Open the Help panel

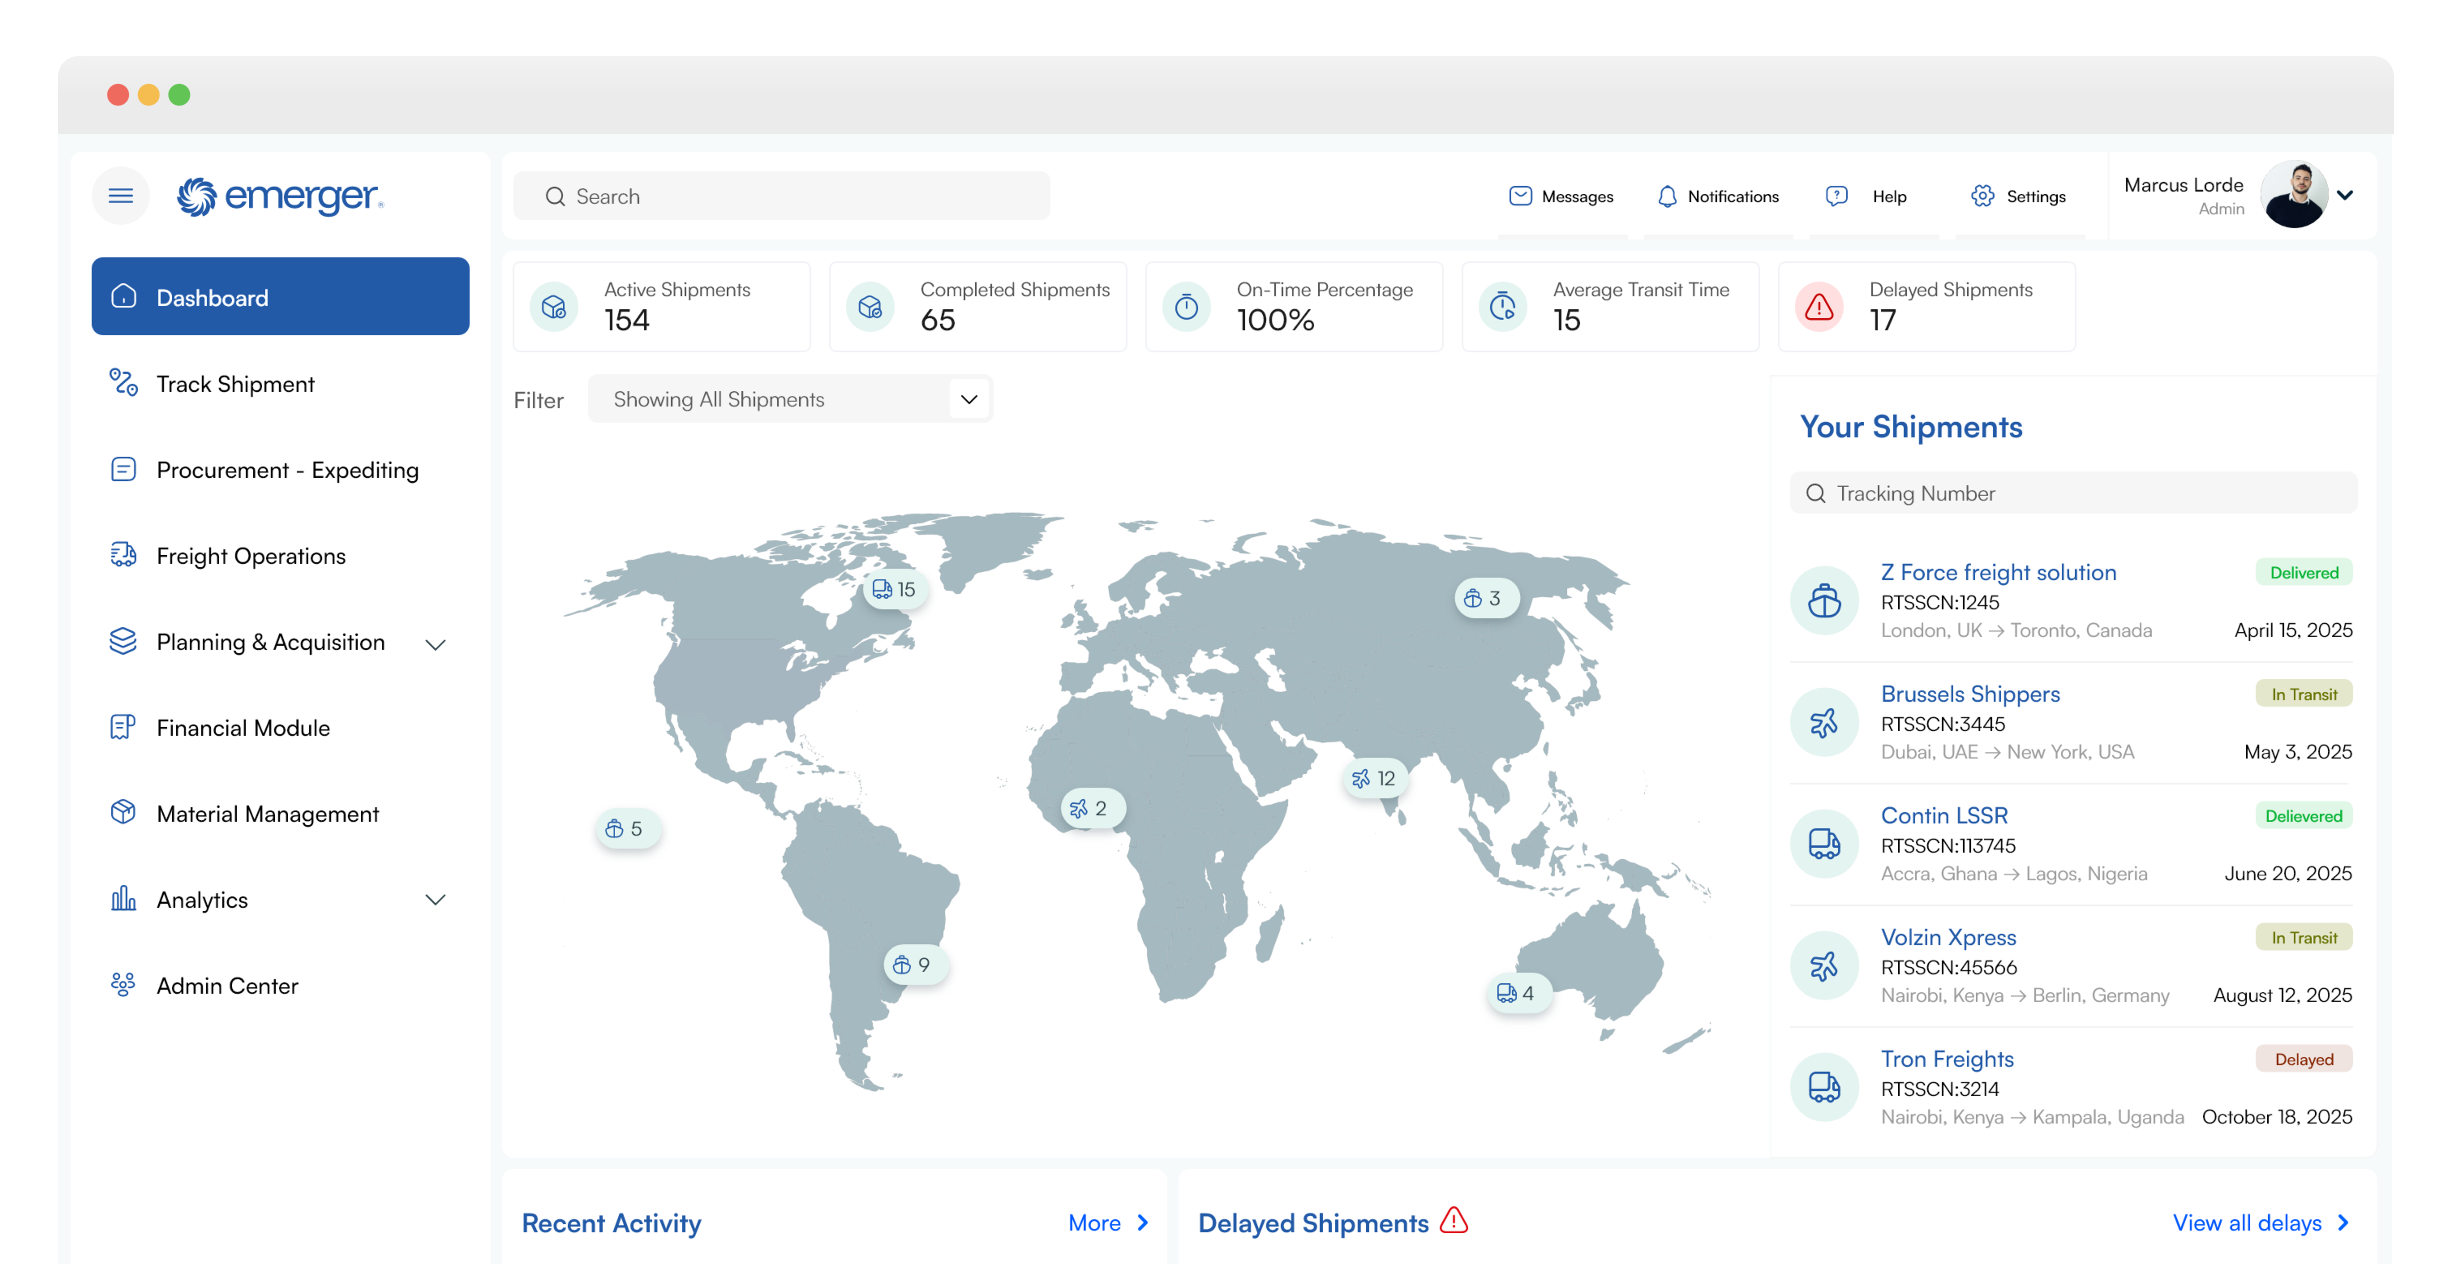click(1836, 196)
